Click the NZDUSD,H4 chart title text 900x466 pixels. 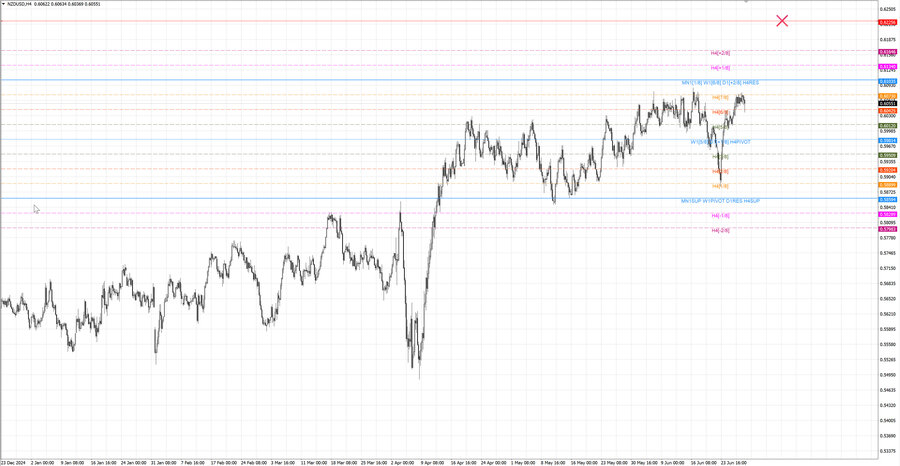tap(20, 3)
